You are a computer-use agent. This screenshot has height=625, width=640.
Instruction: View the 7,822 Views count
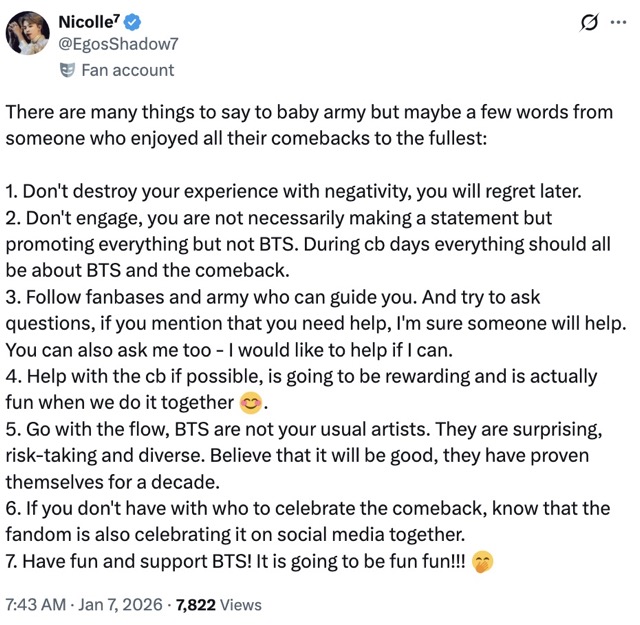pos(219,604)
